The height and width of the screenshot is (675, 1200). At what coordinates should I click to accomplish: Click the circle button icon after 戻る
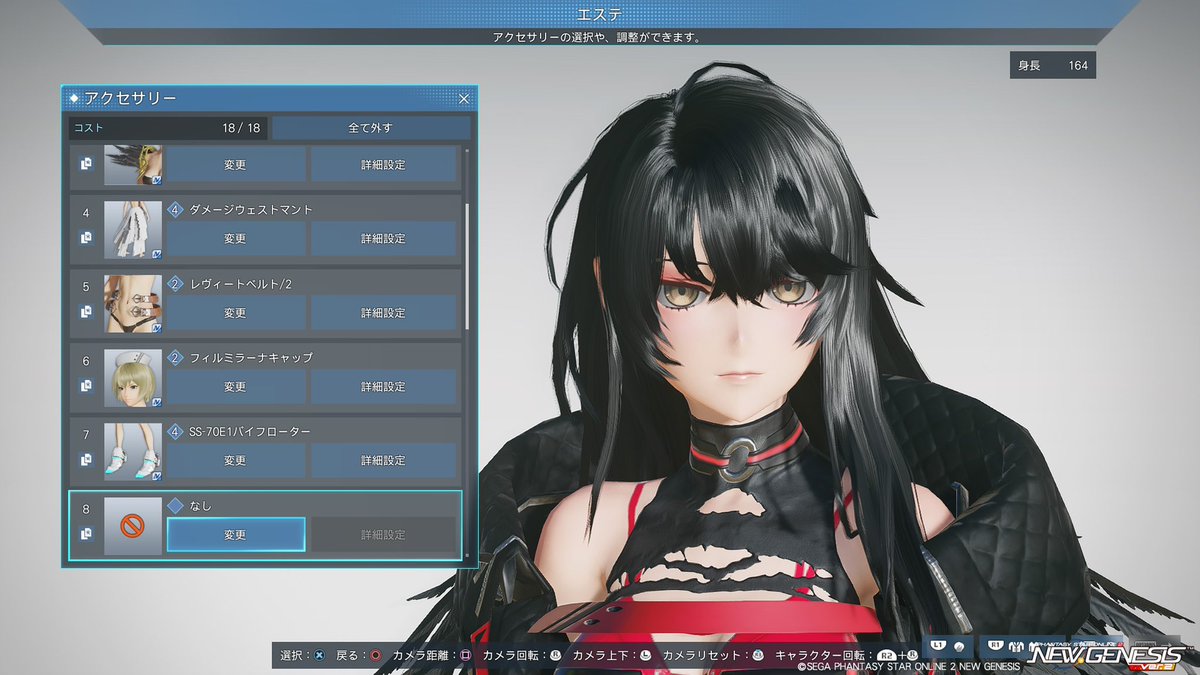click(x=374, y=656)
